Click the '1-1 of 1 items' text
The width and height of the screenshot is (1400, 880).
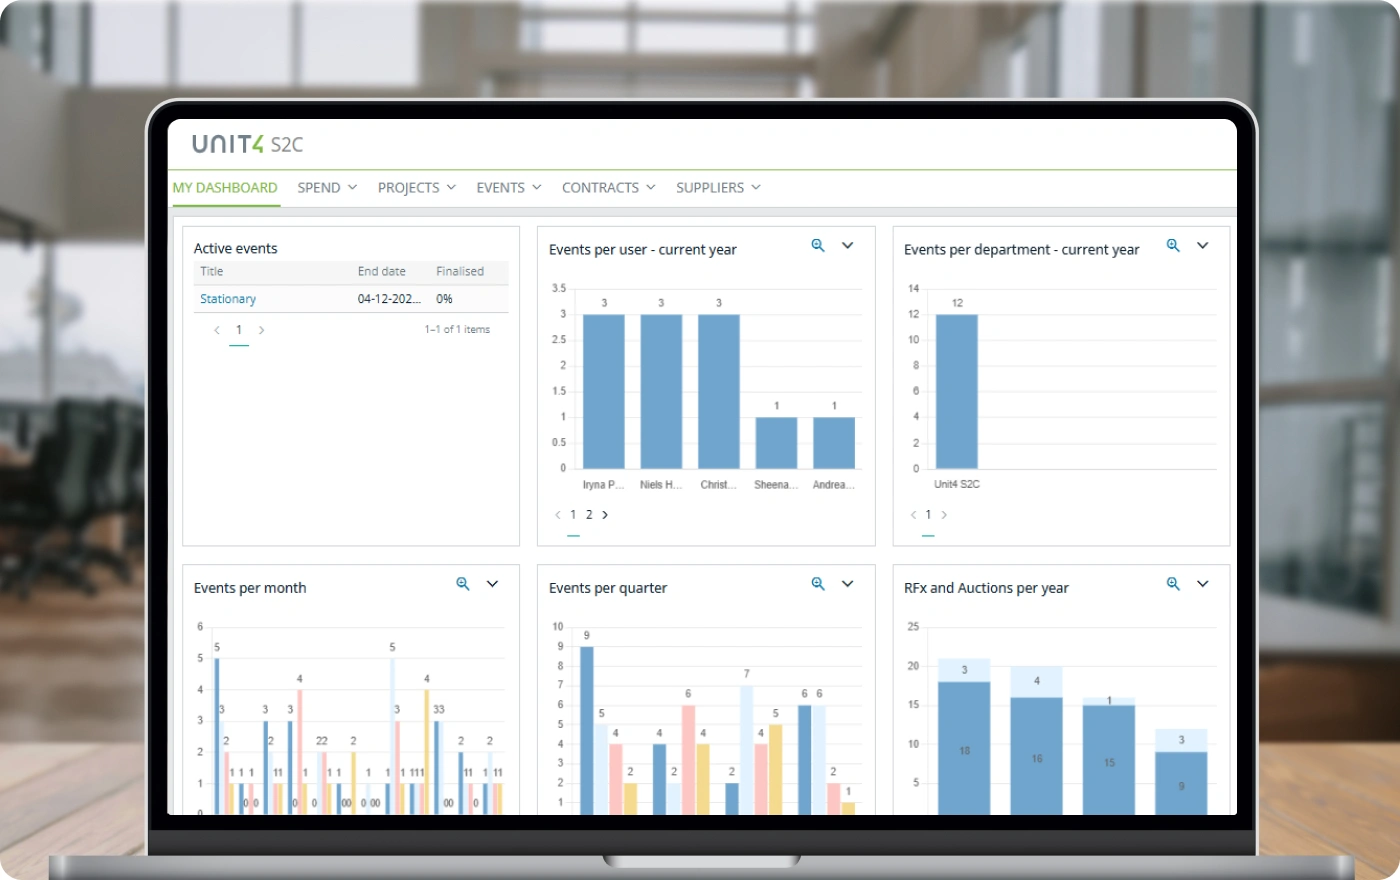pyautogui.click(x=457, y=329)
